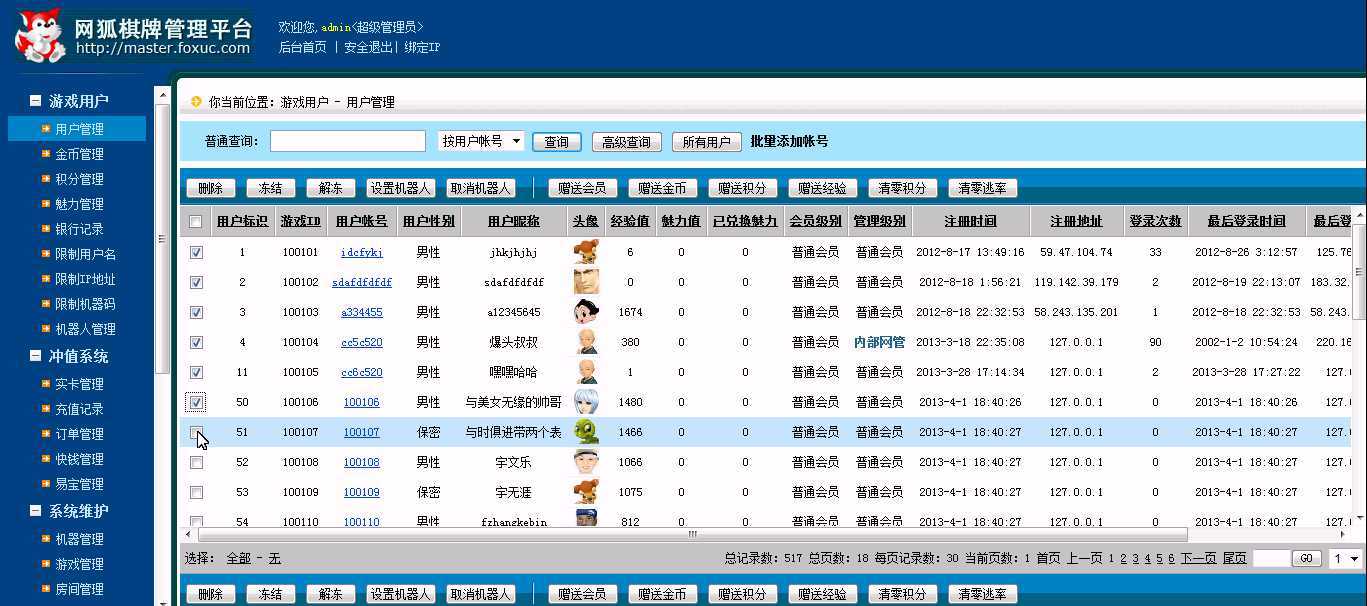This screenshot has width=1367, height=606.
Task: Uncheck the checkbox for user 100101
Action: tap(196, 252)
